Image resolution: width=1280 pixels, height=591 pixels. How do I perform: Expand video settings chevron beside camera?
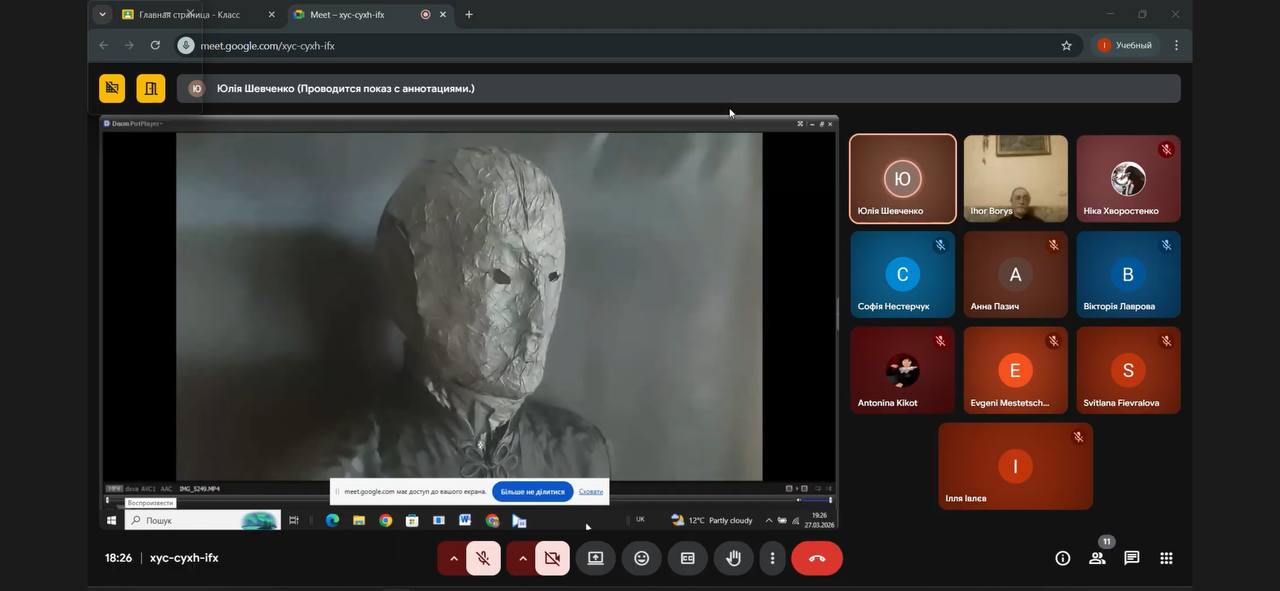point(522,558)
